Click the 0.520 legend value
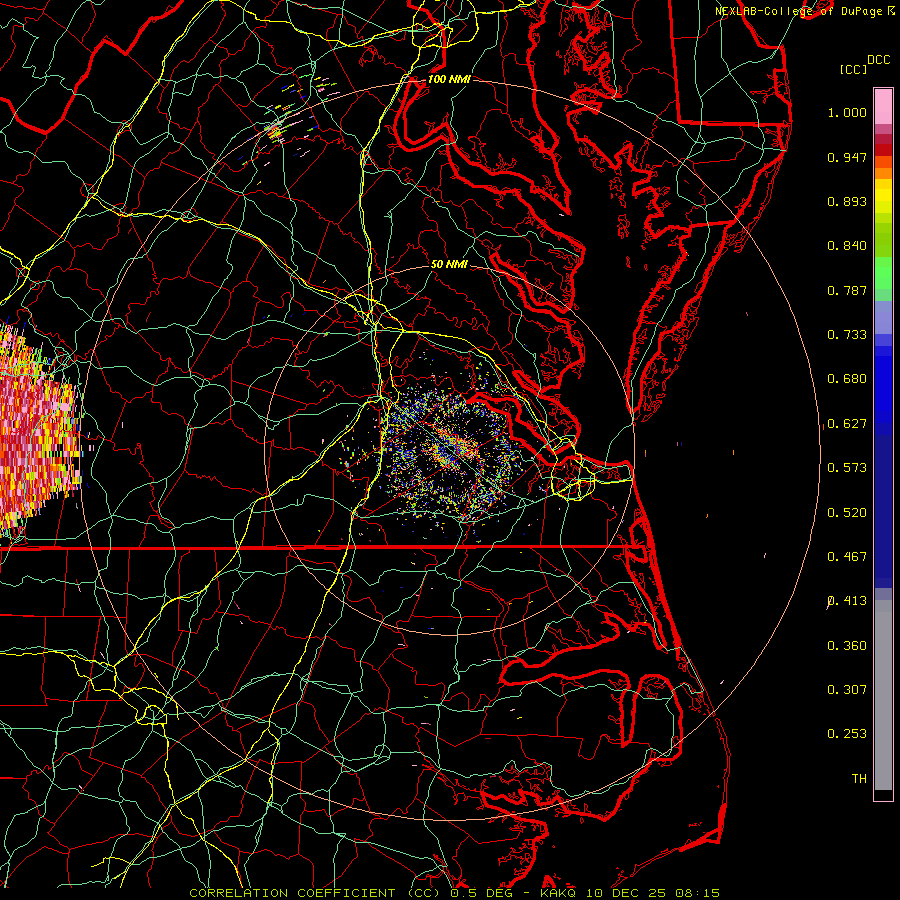 click(847, 513)
